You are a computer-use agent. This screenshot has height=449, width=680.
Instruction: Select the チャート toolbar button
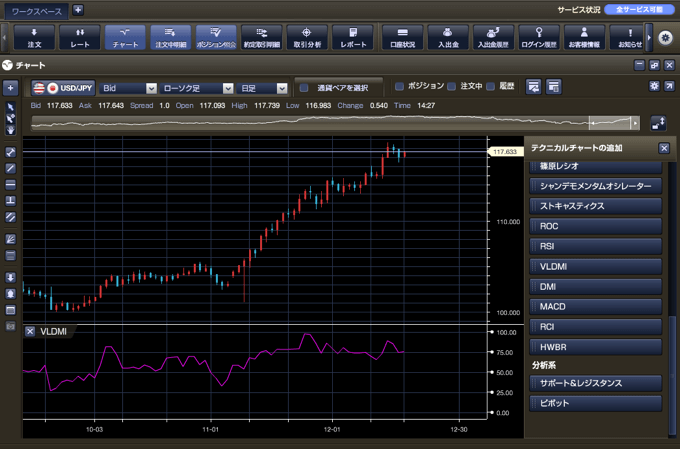(125, 37)
